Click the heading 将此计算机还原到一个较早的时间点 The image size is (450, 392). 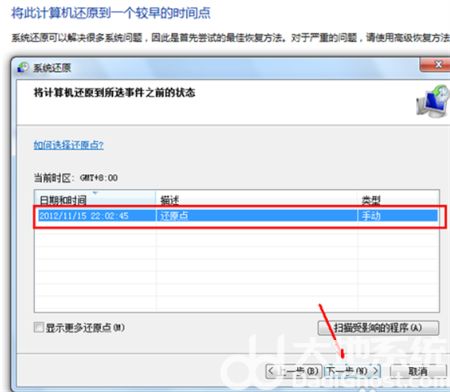point(111,13)
